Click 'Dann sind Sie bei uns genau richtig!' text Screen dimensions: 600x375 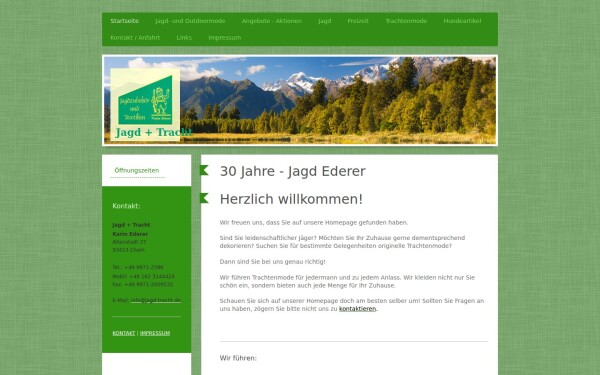272,262
